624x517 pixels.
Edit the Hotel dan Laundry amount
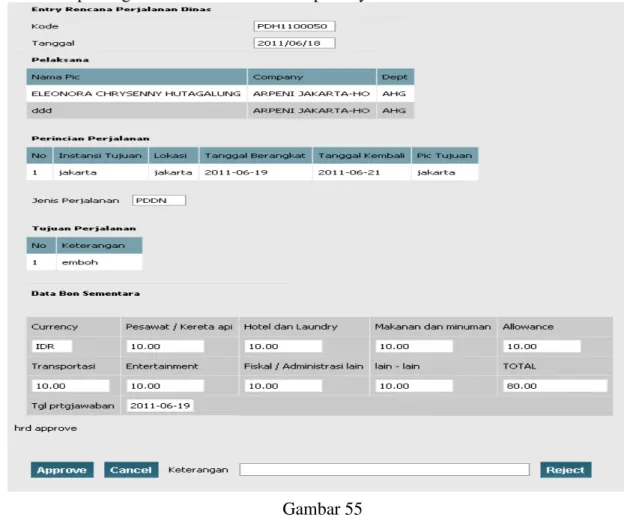tap(283, 346)
